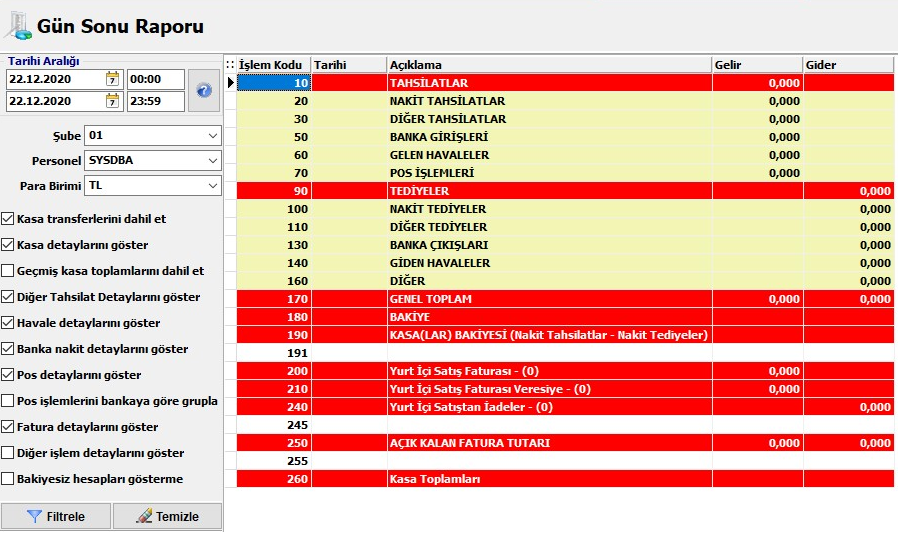898x538 pixels.
Task: Select the BANKA GİRİŞLERİ row
Action: point(565,137)
